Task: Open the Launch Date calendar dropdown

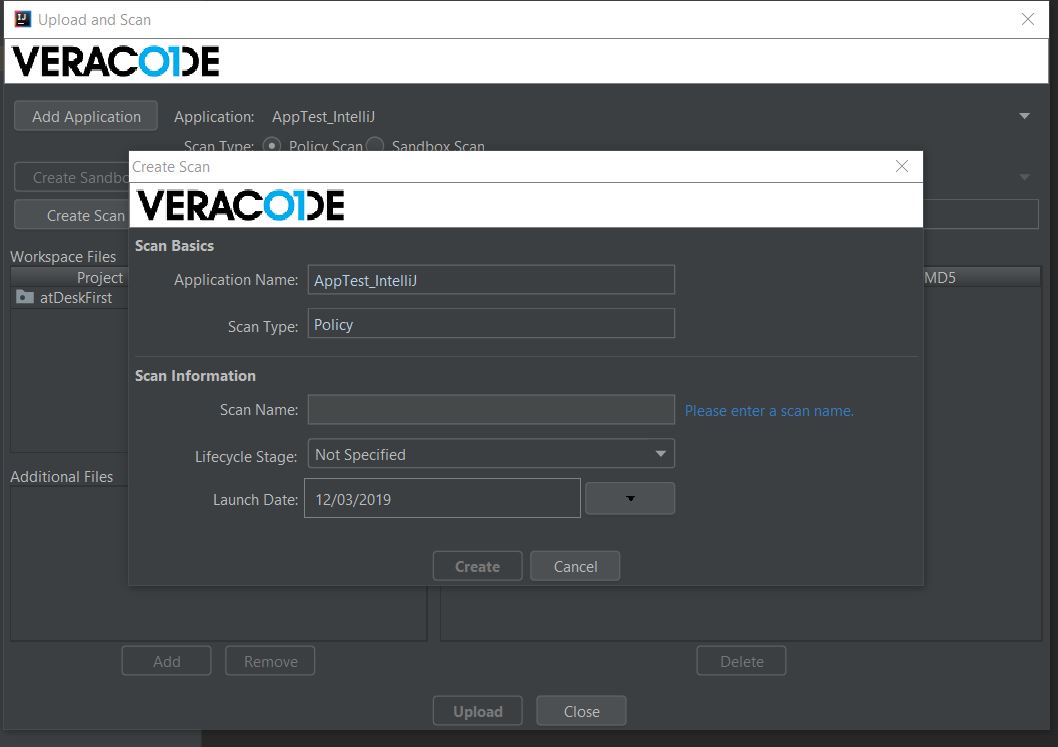Action: [x=630, y=499]
